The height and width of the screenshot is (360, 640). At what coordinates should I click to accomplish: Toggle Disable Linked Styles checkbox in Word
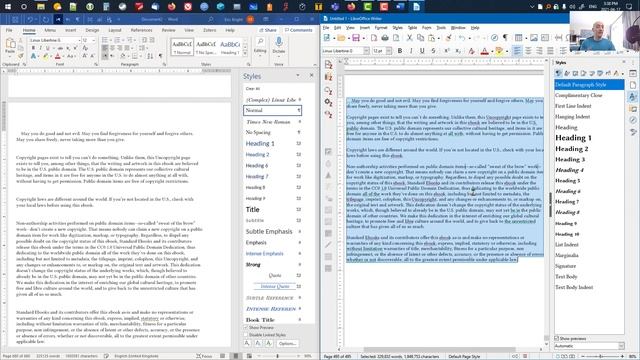click(246, 335)
